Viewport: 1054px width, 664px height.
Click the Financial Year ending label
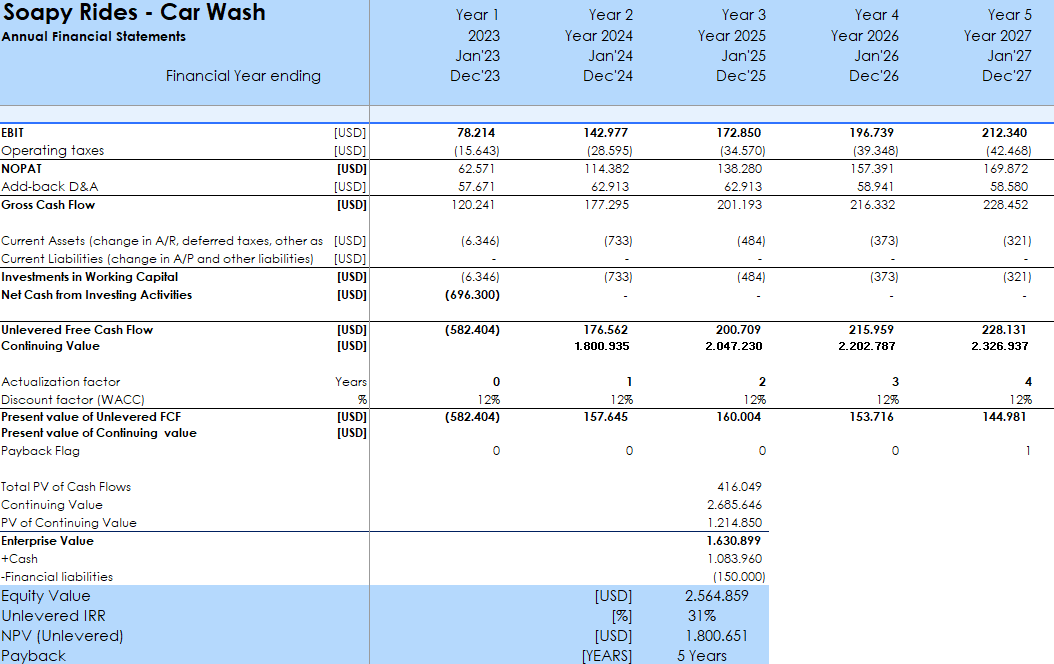point(243,76)
